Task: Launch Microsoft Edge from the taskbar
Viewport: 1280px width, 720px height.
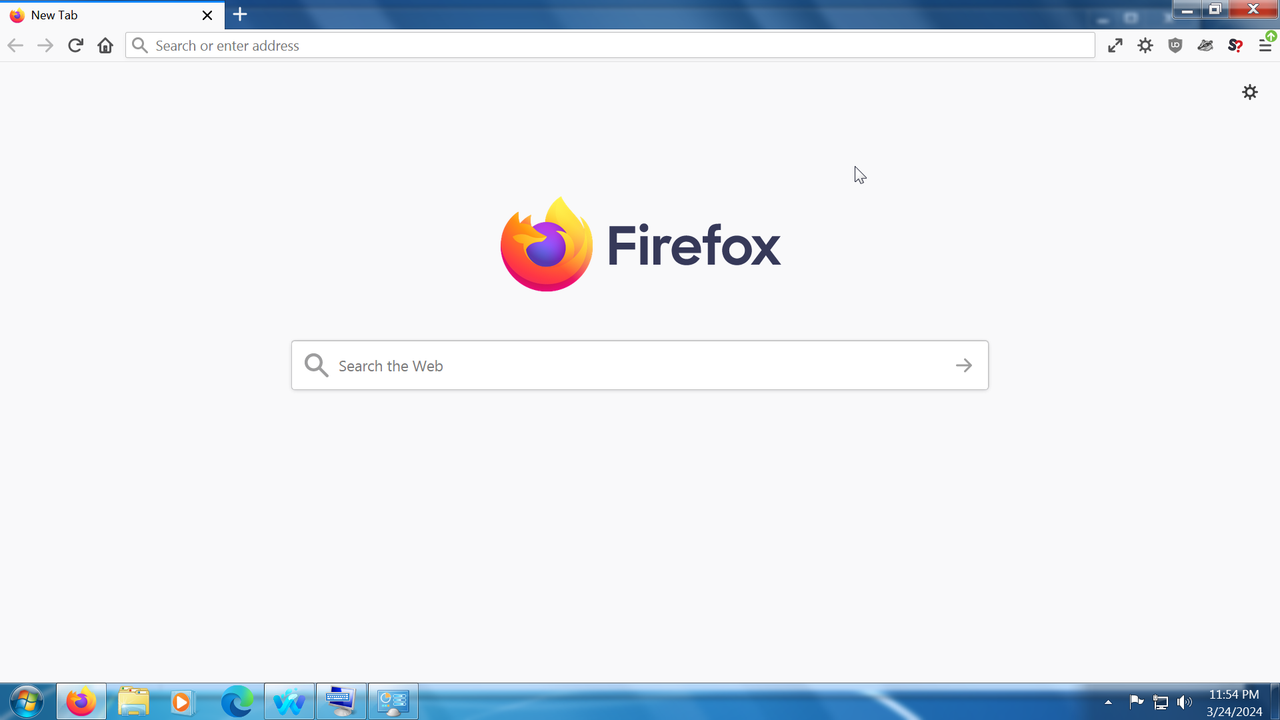Action: 237,702
